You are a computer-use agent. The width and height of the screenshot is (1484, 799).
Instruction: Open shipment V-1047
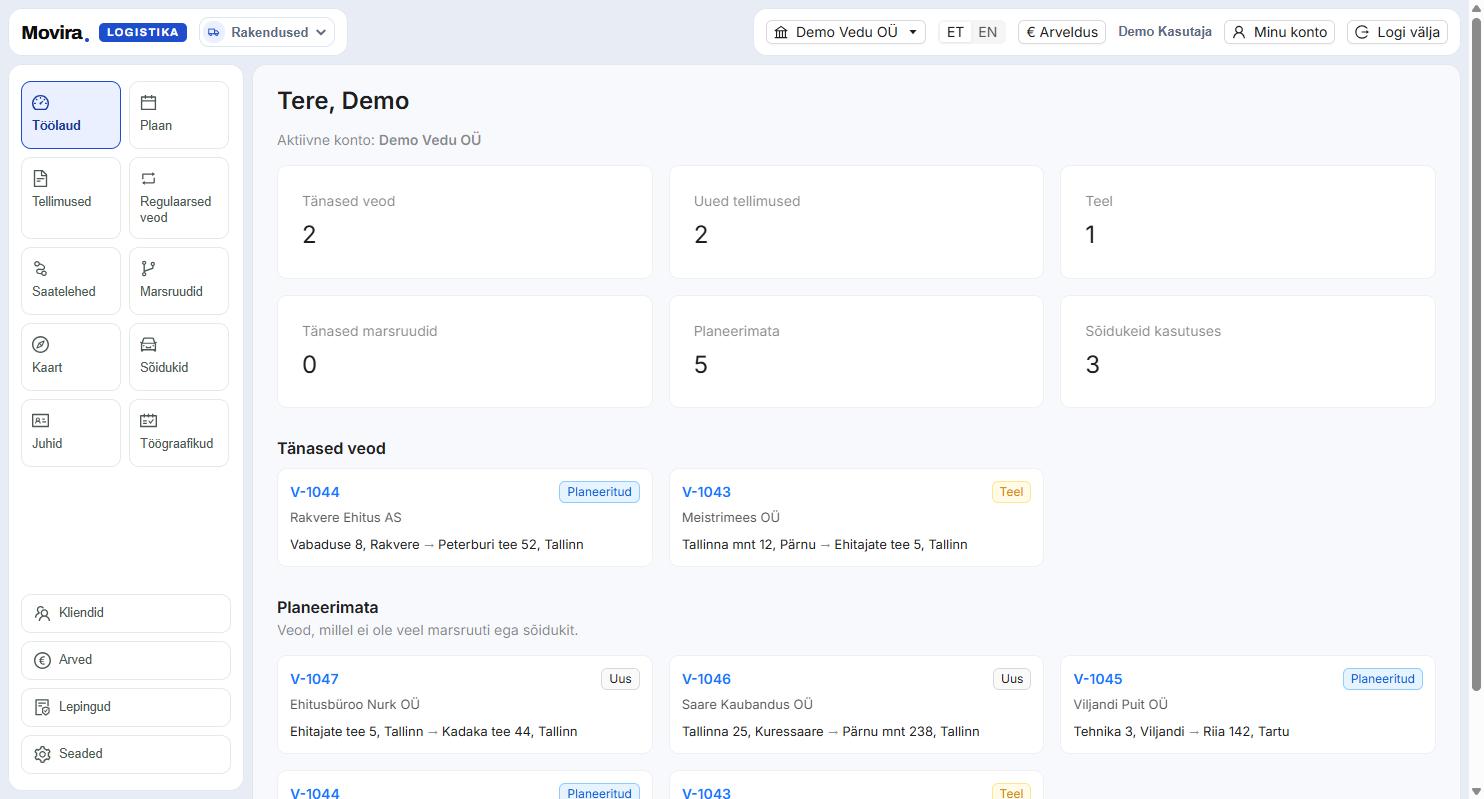[x=314, y=679]
